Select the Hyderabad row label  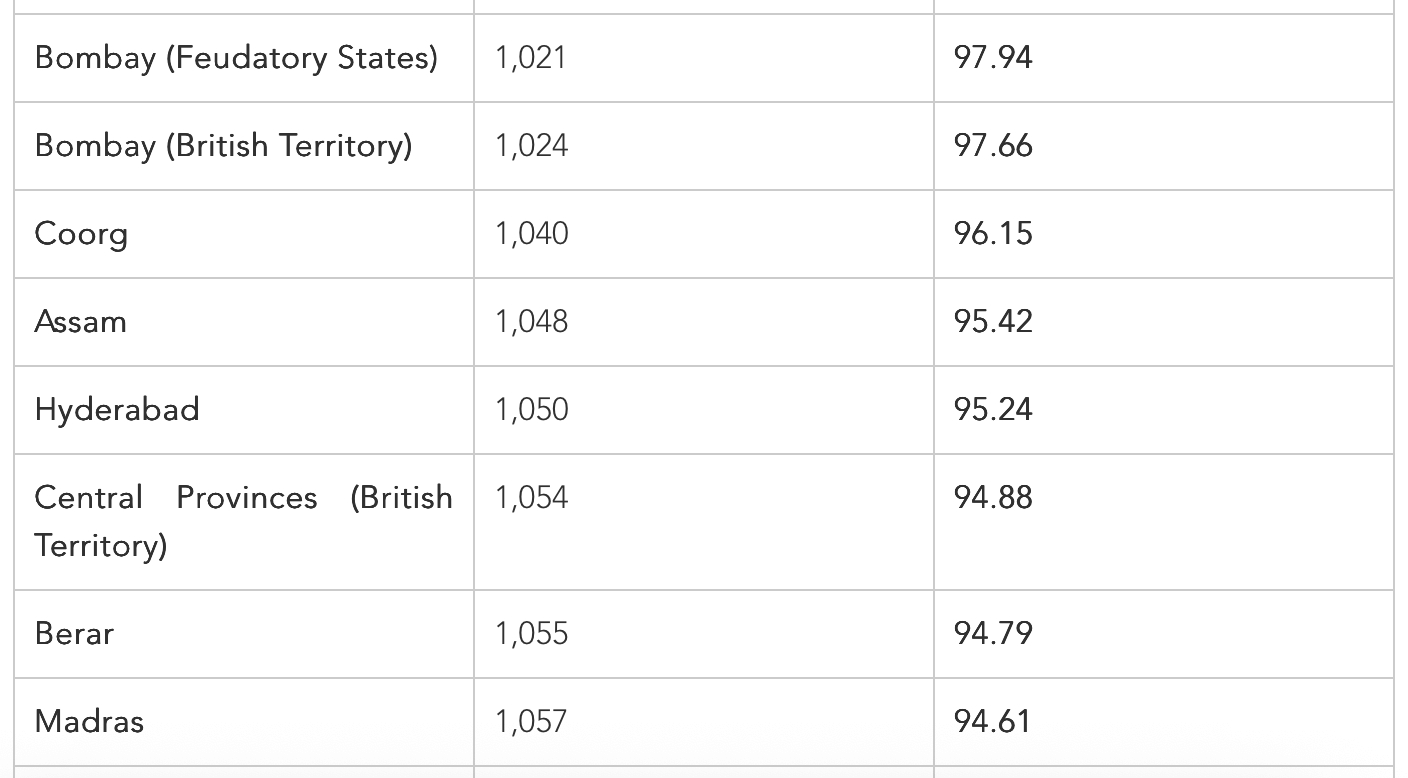point(117,410)
